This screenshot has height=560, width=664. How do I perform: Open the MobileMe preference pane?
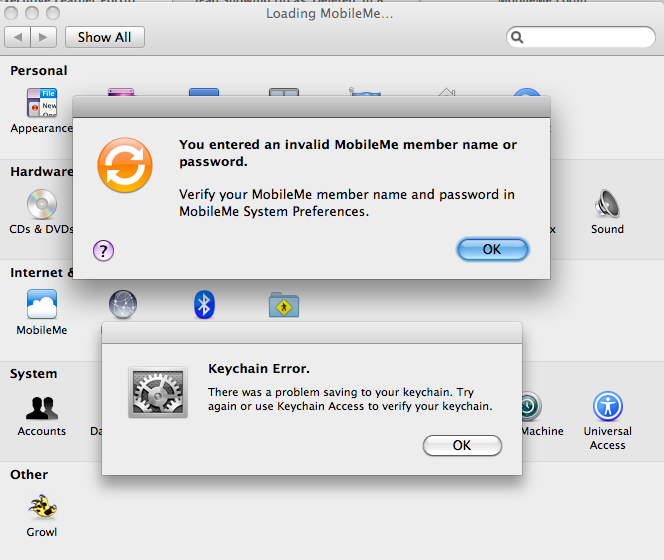42,304
